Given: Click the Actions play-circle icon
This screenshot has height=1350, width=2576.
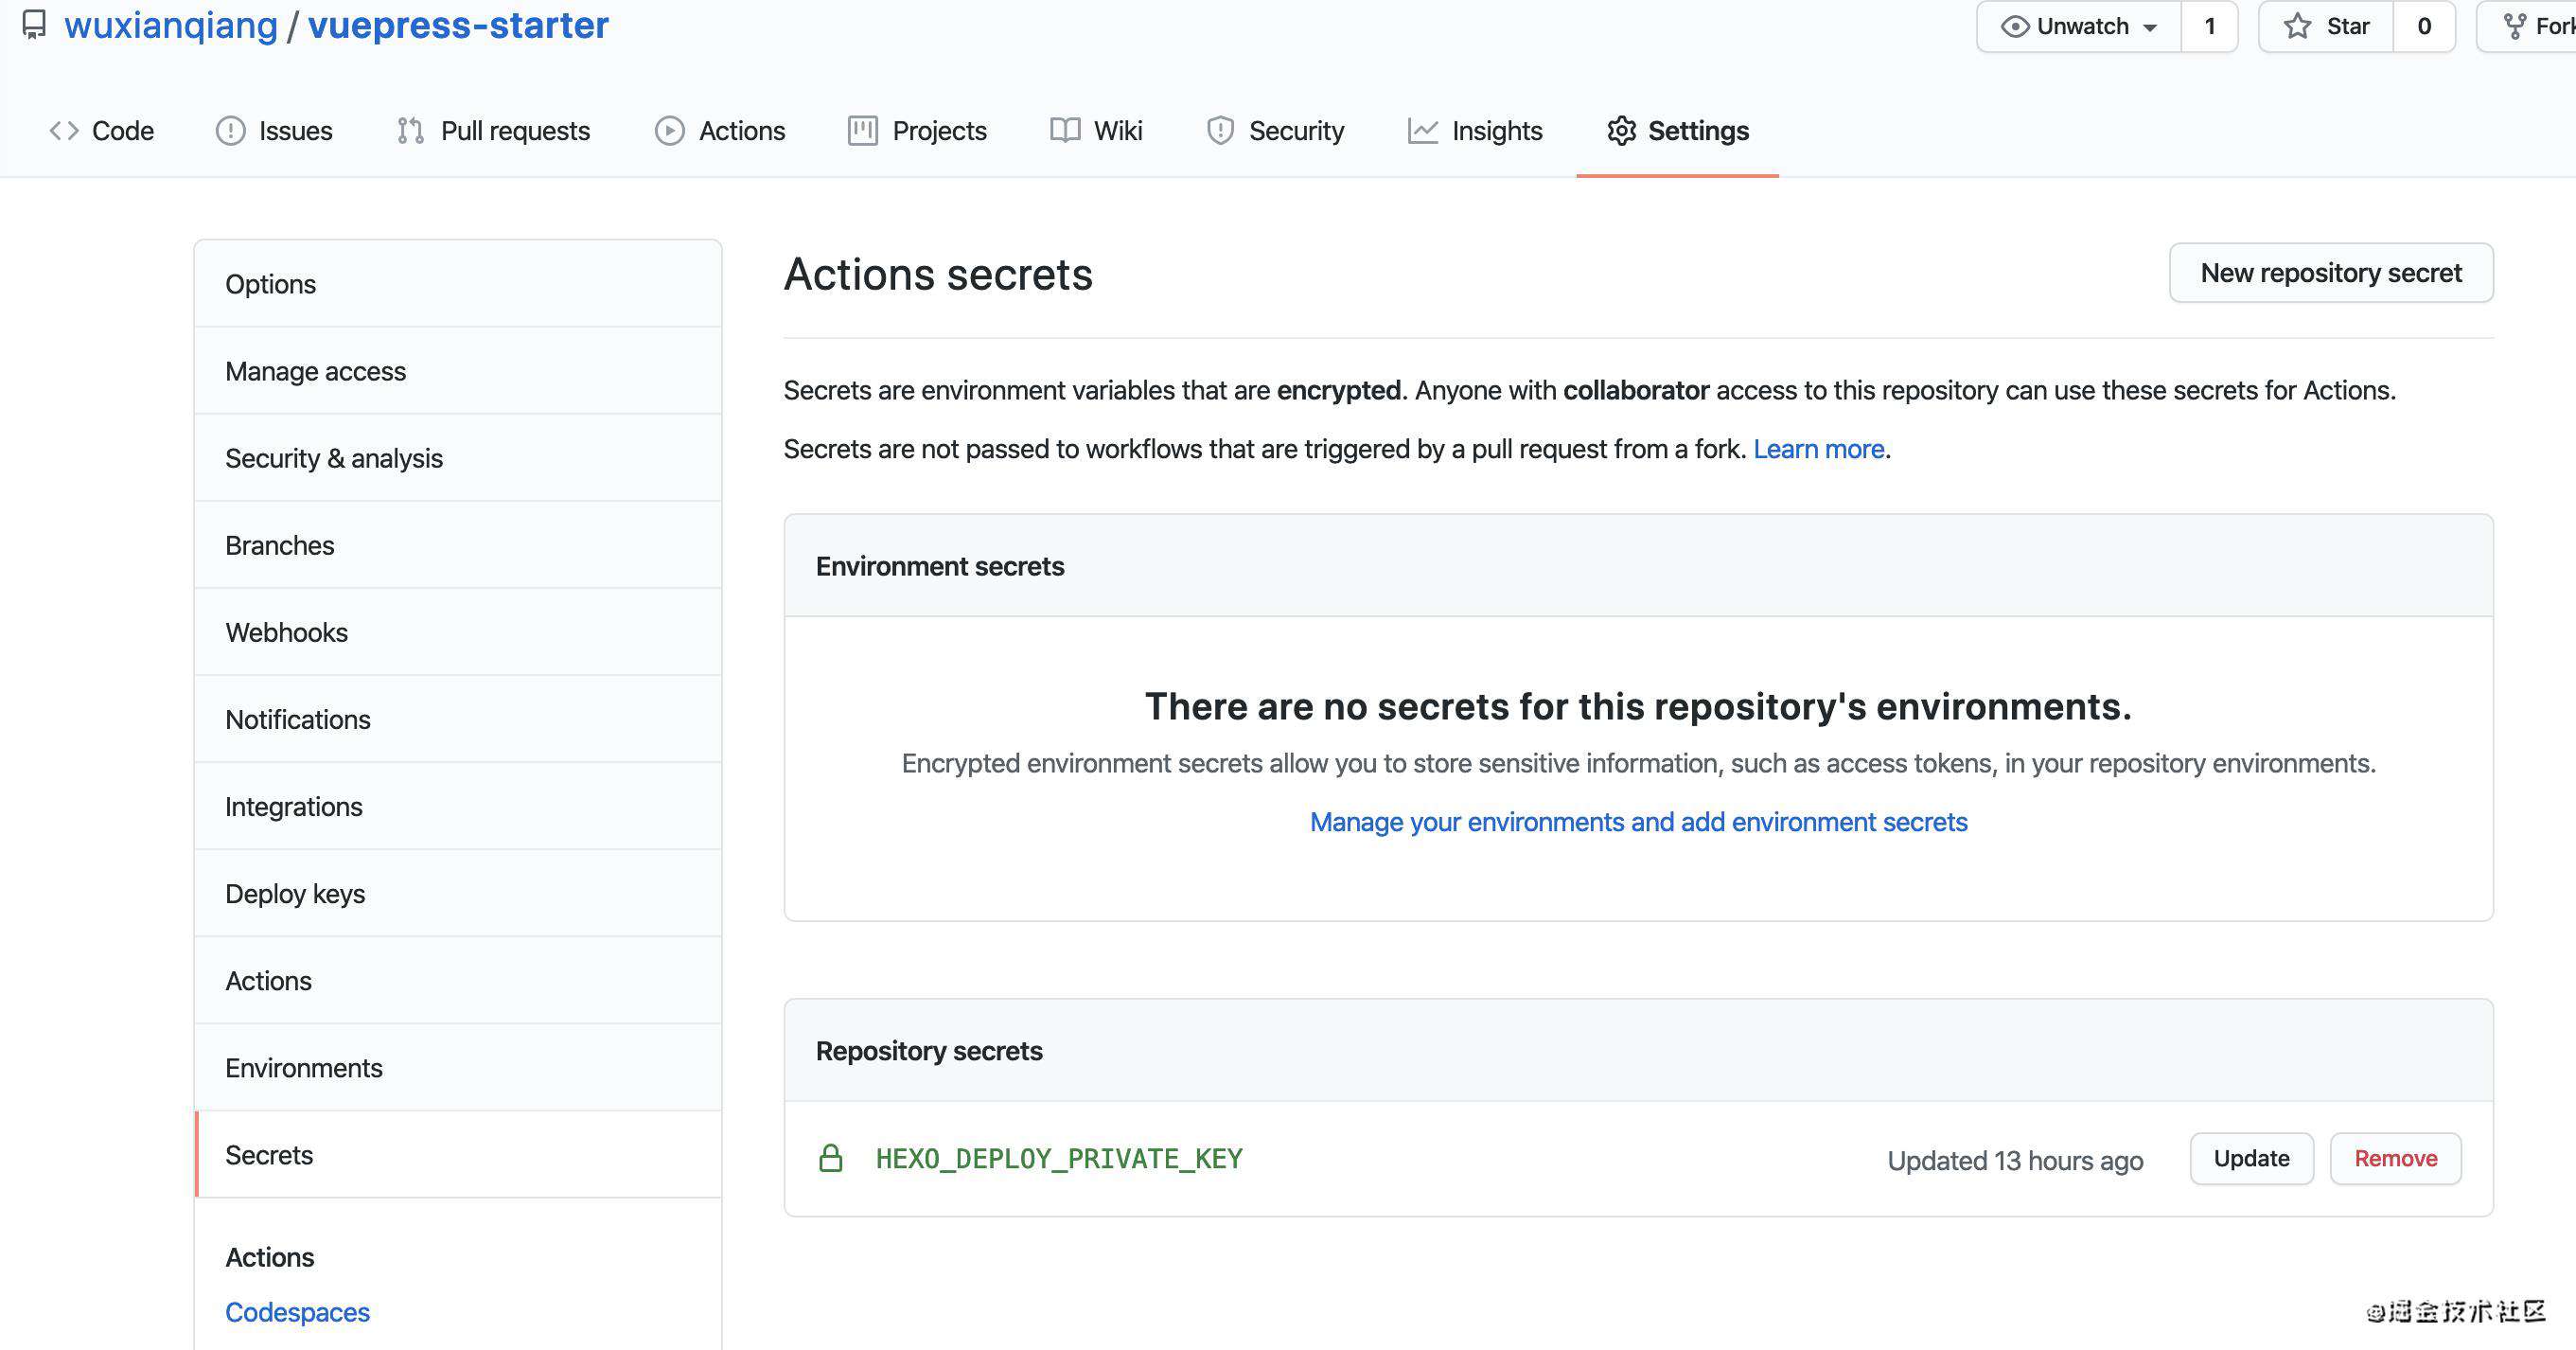Looking at the screenshot, I should (669, 131).
